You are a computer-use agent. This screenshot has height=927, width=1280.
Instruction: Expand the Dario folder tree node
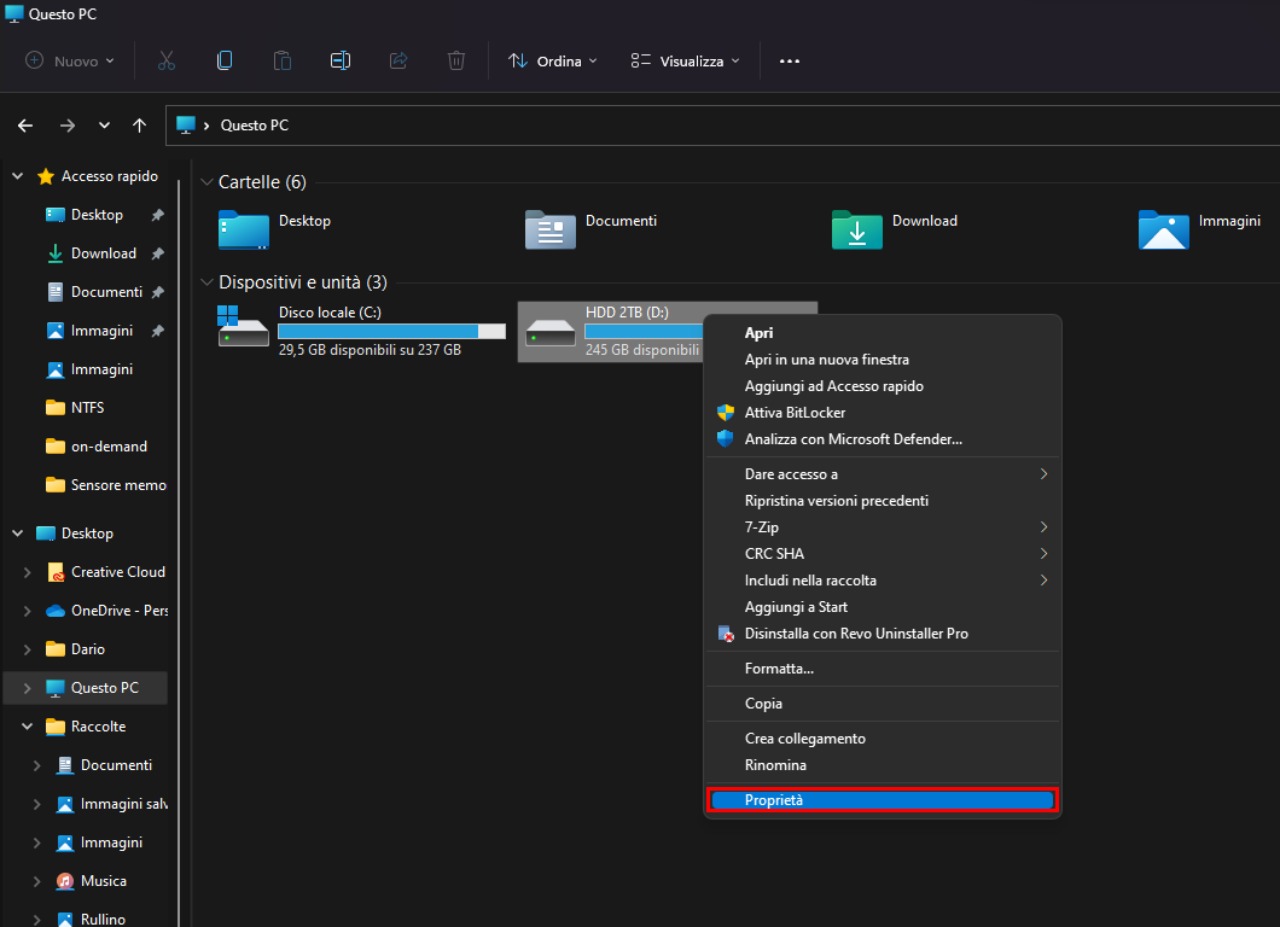27,649
